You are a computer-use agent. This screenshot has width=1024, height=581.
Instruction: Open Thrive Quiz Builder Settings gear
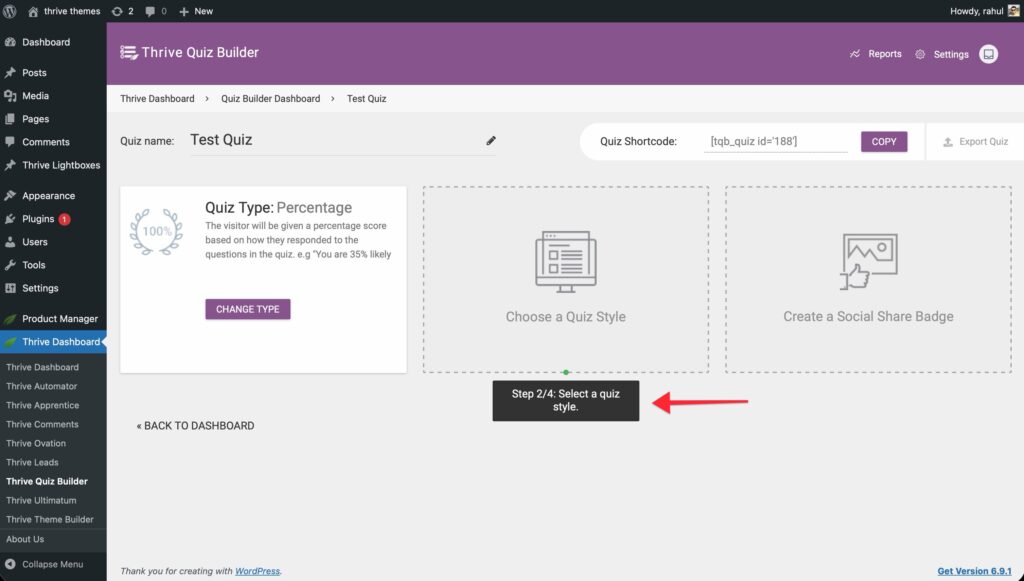[942, 54]
